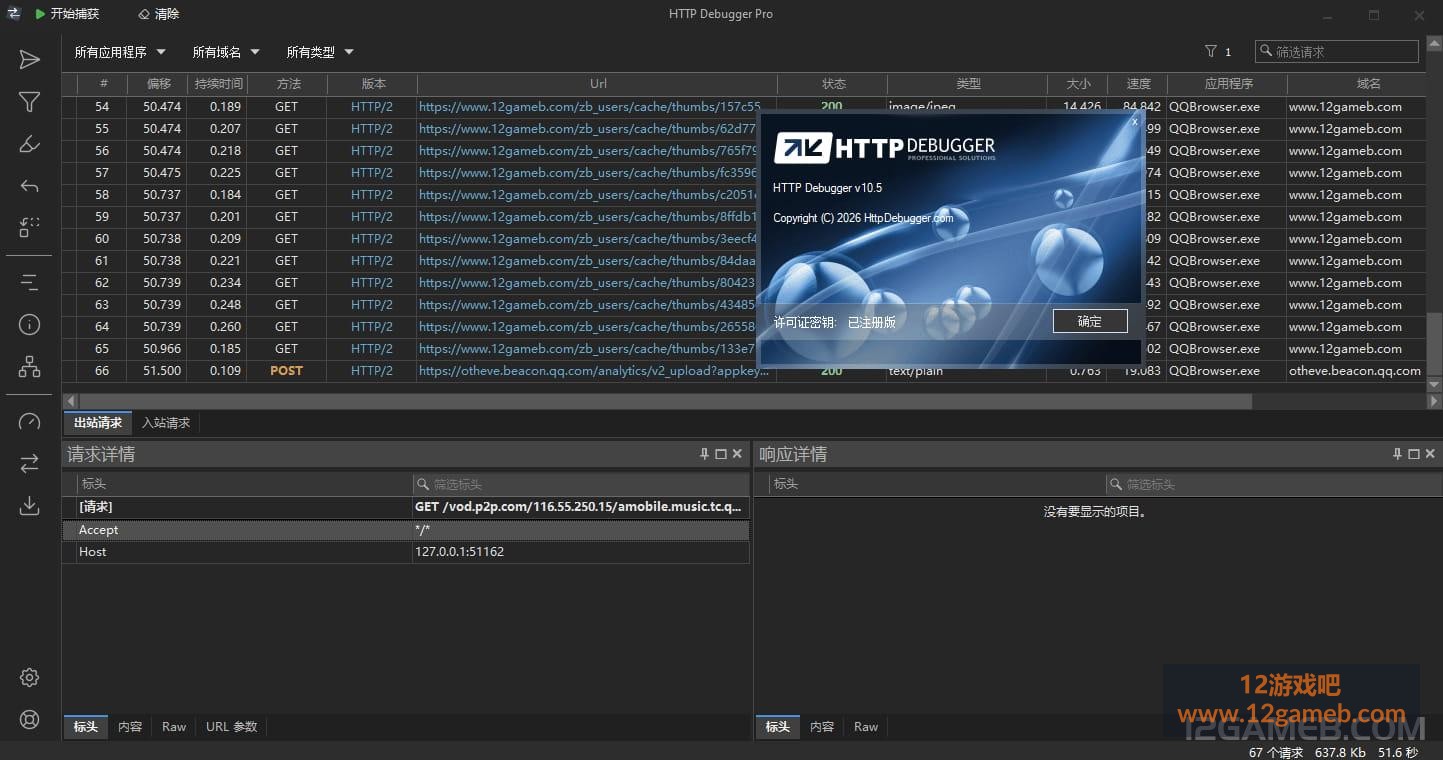Click the request grid vertical scrollbar down arrow

pyautogui.click(x=1435, y=384)
